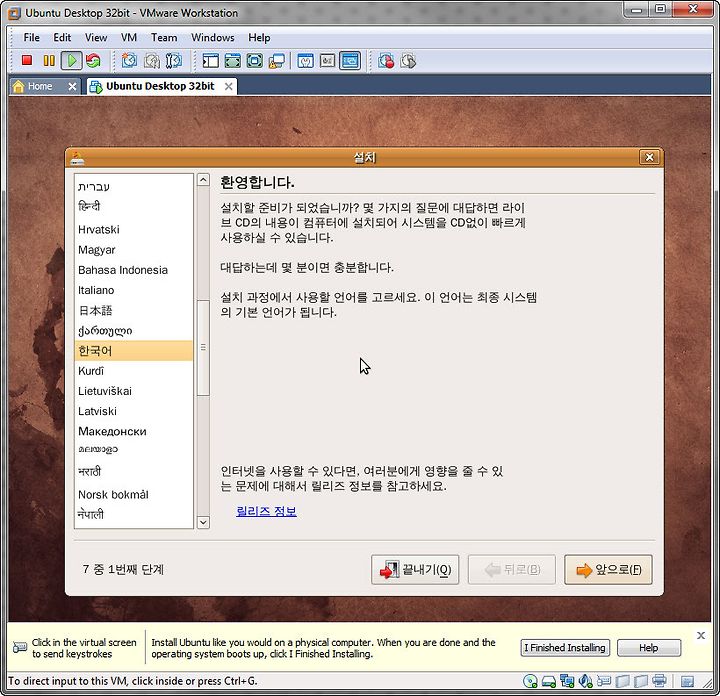Viewport: 720px width, 696px height.
Task: Click the Record VM activity red-dot icon
Action: tap(386, 61)
